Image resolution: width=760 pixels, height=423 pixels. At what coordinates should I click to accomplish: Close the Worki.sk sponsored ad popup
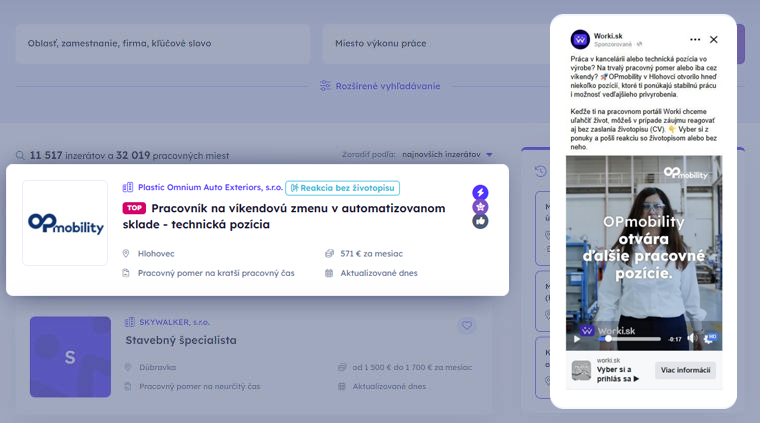[713, 40]
